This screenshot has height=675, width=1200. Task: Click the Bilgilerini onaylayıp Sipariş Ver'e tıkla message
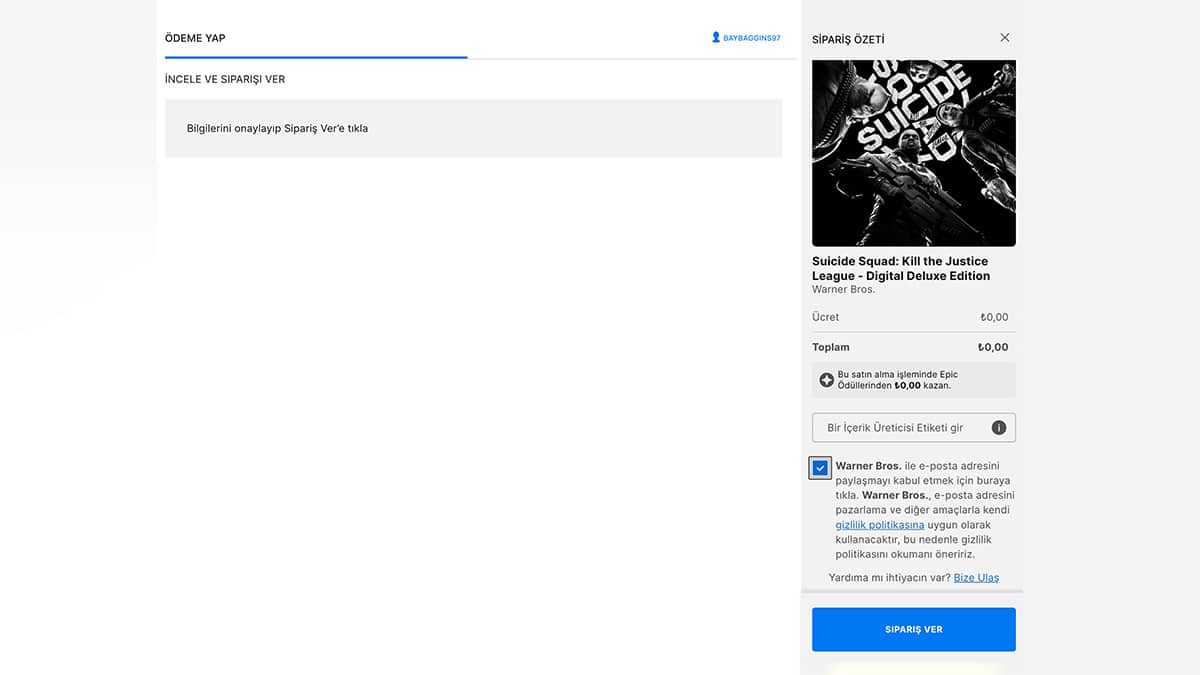tap(277, 128)
